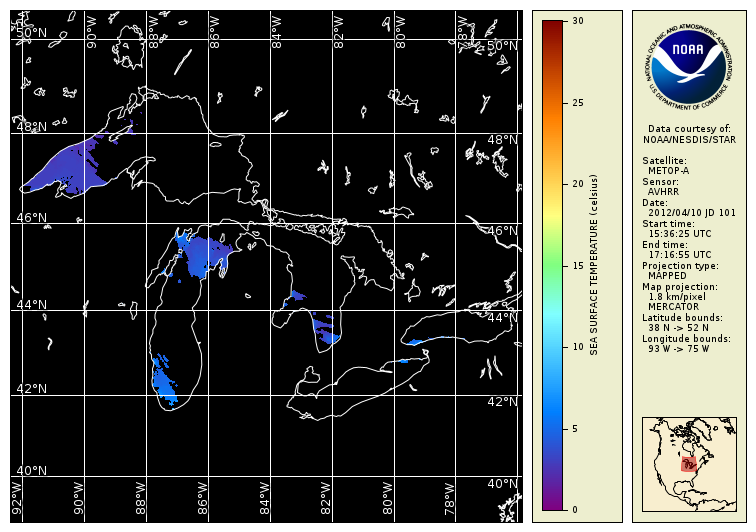Screen dimensions: 756x532
Task: Click the "Map projection:" label
Action: coord(679,287)
